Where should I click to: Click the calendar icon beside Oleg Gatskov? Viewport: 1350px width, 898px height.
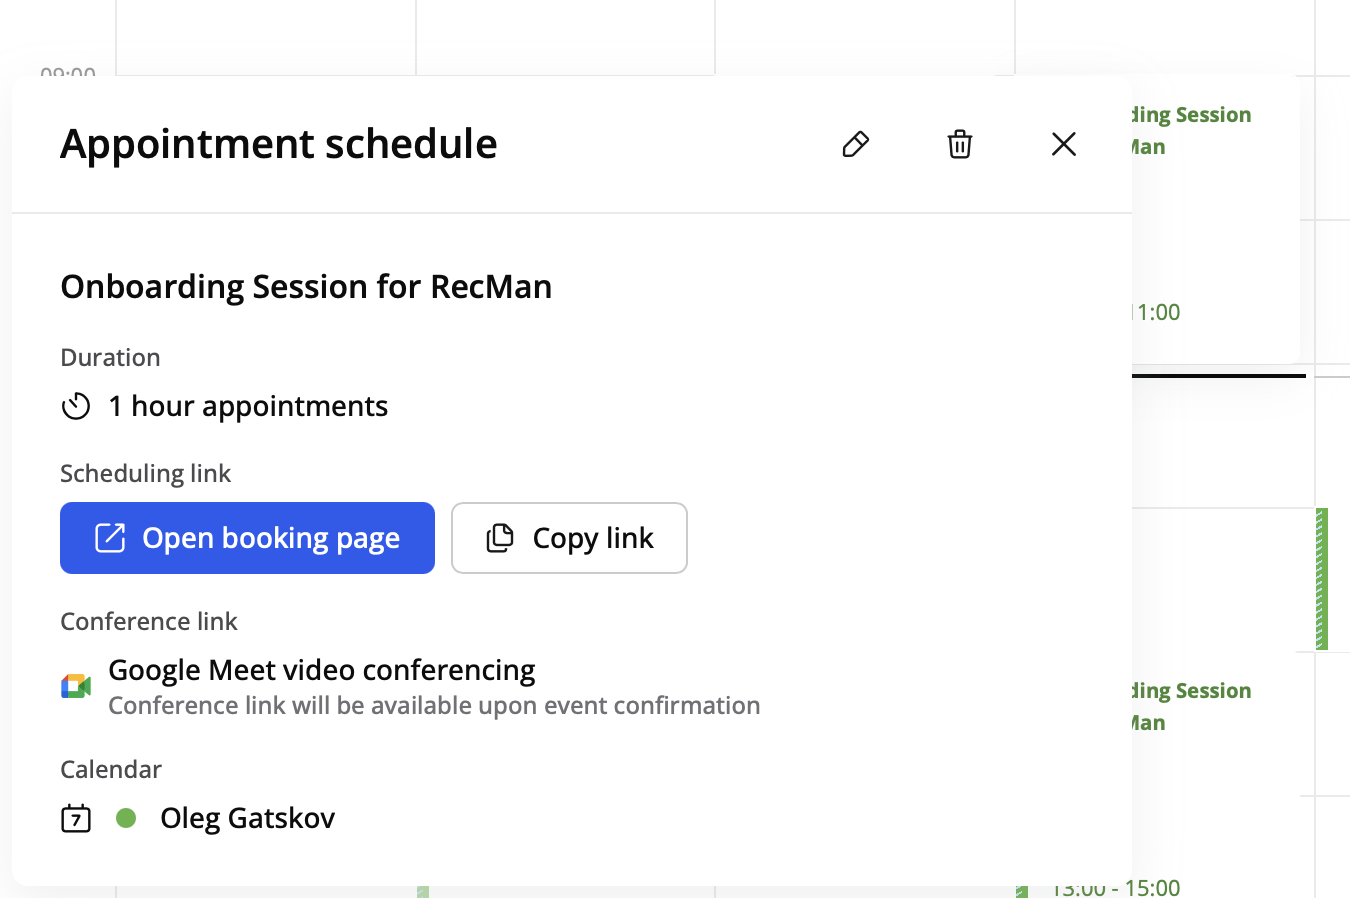[x=76, y=818]
